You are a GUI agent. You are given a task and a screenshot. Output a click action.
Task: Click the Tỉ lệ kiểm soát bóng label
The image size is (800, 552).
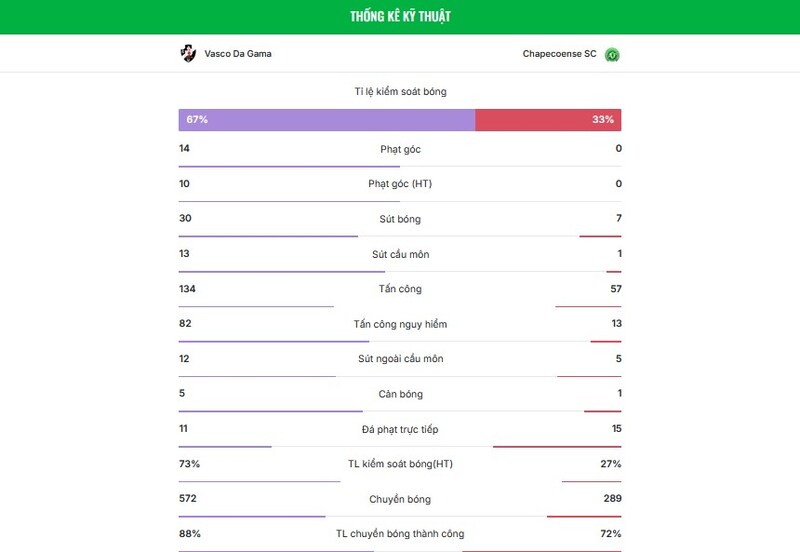point(400,91)
